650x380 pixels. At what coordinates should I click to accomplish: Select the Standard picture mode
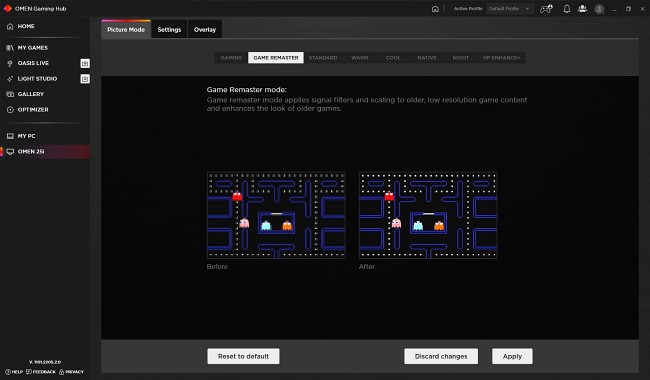click(323, 58)
